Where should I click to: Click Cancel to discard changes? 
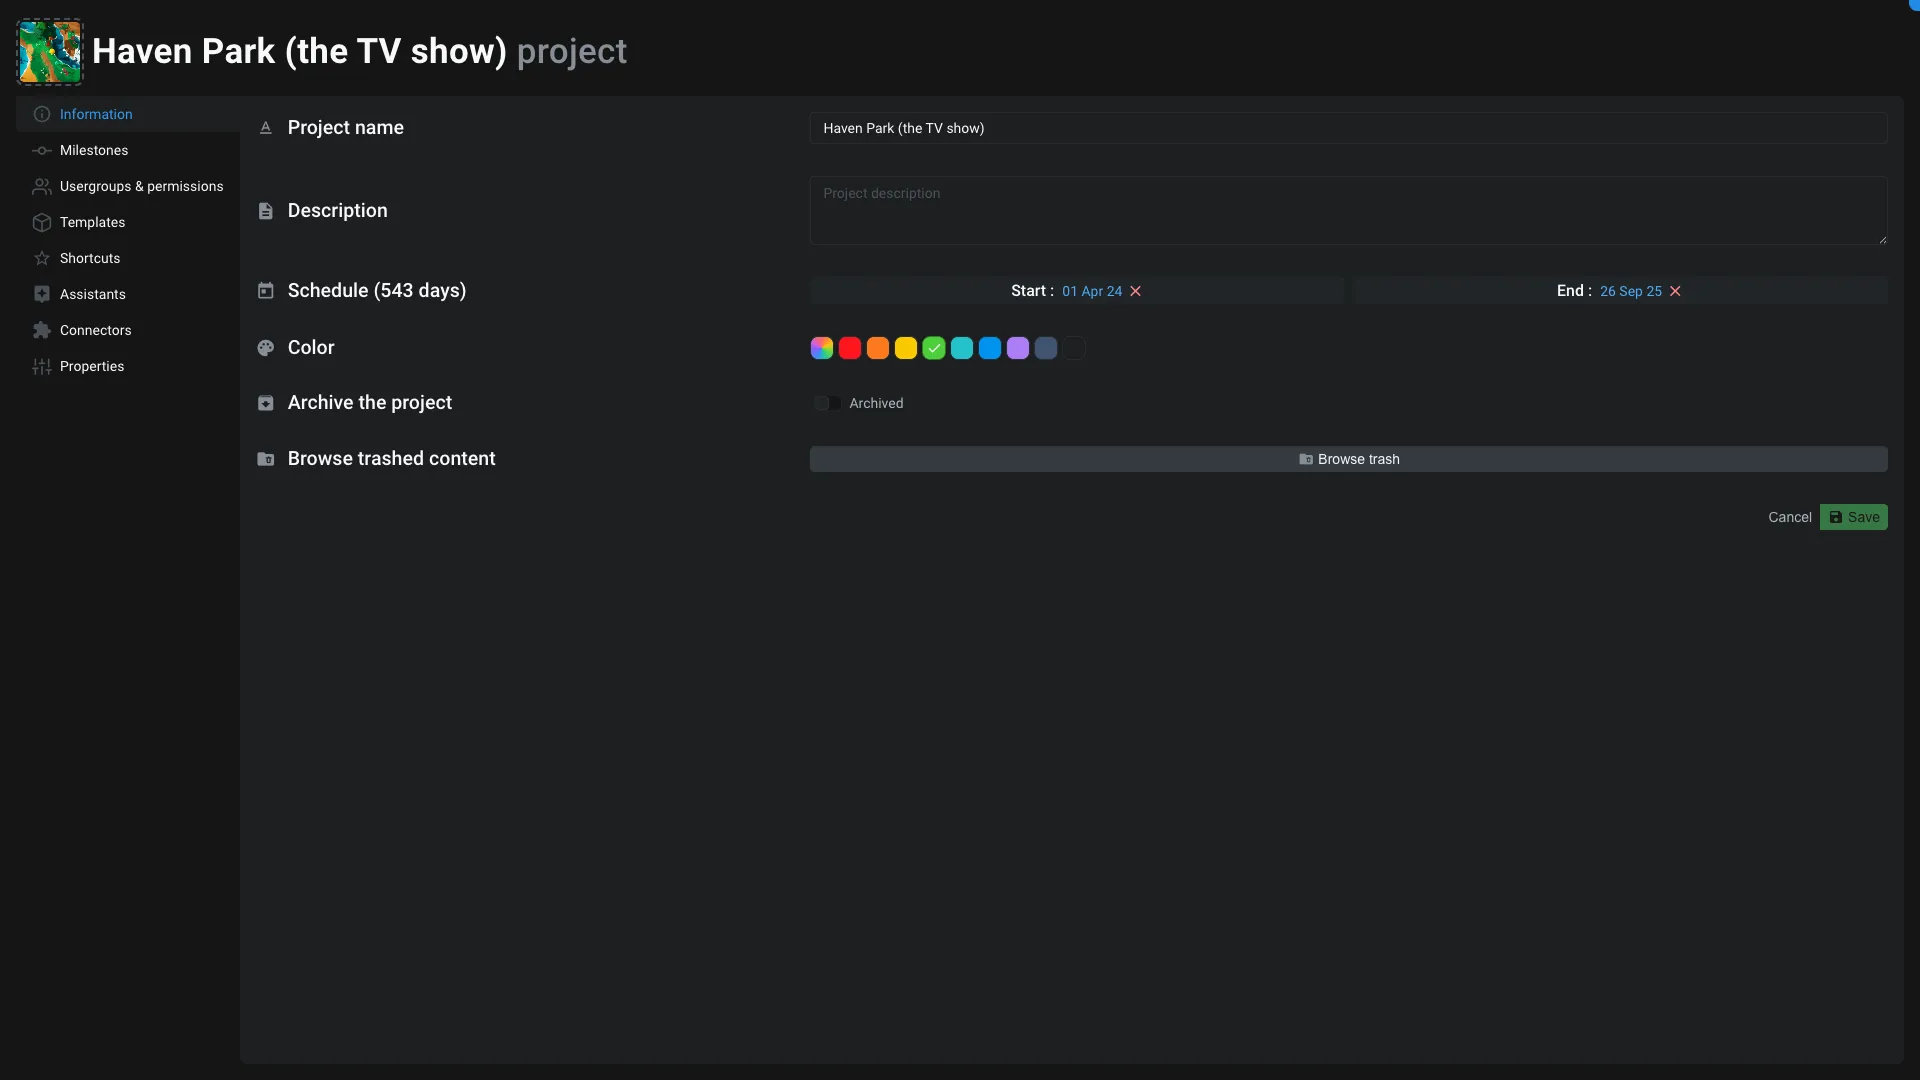point(1789,517)
